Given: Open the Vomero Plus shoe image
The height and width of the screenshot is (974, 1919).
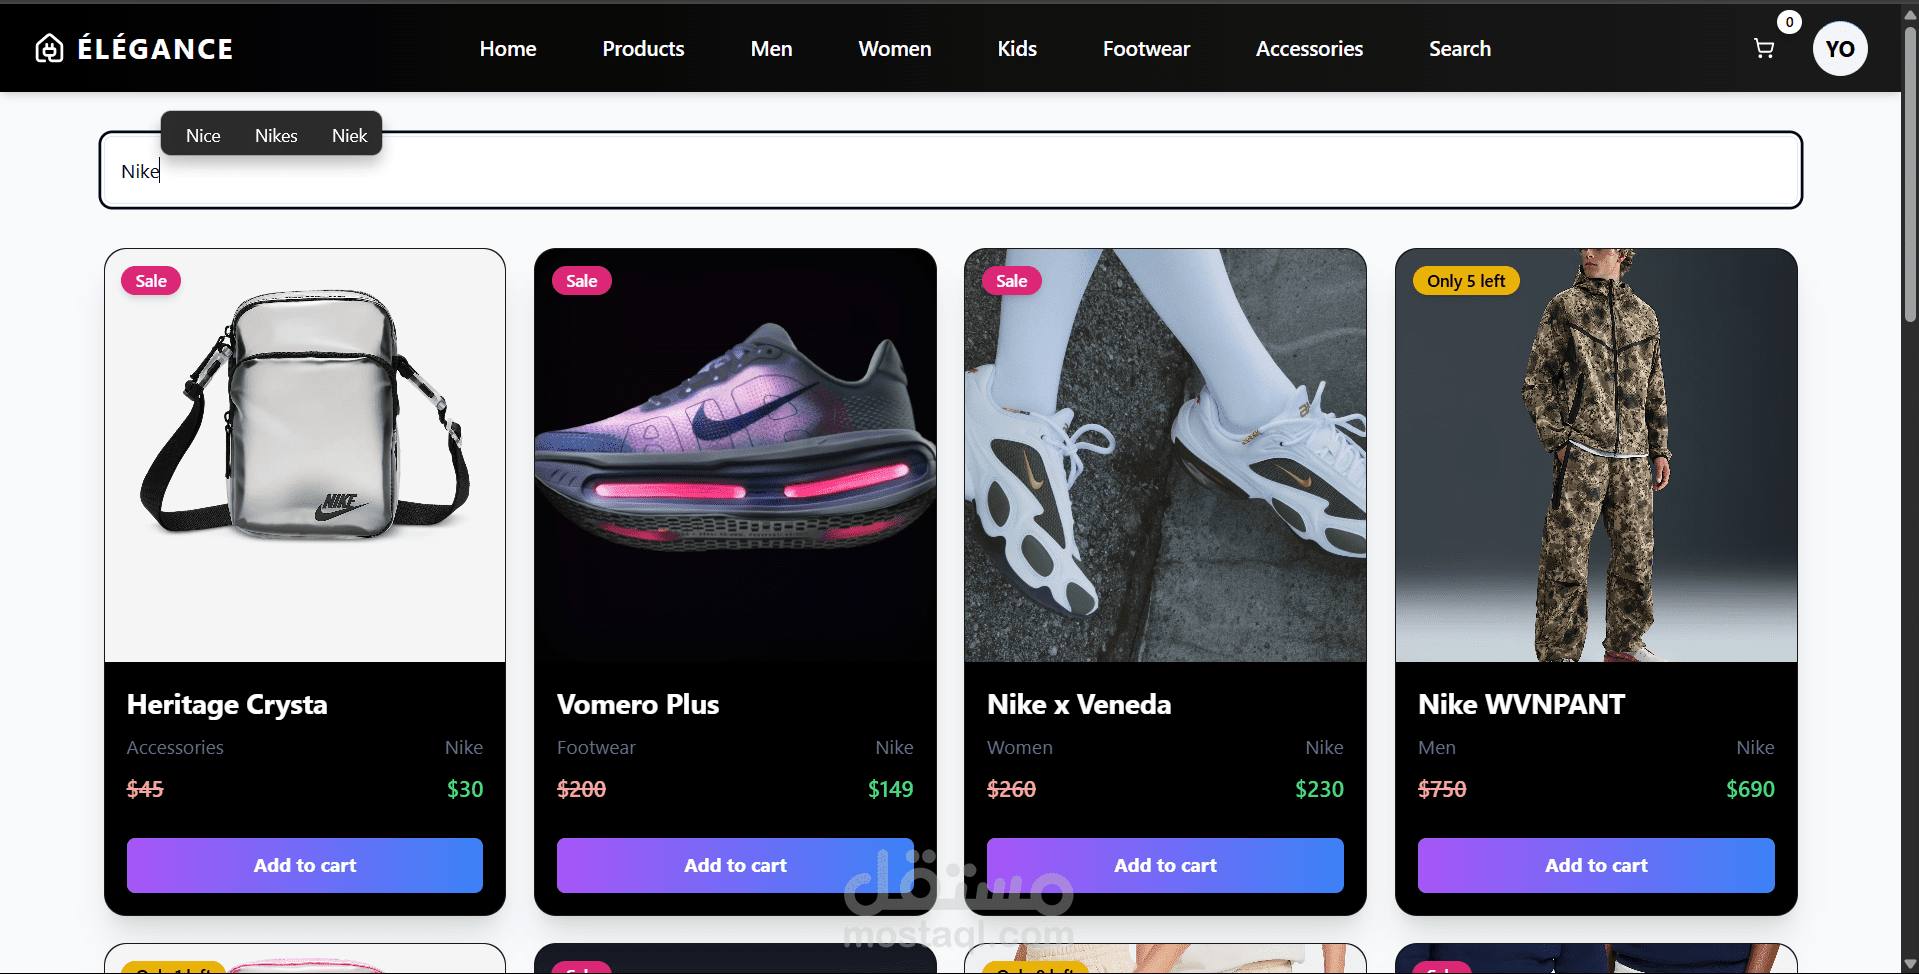Looking at the screenshot, I should pyautogui.click(x=735, y=455).
